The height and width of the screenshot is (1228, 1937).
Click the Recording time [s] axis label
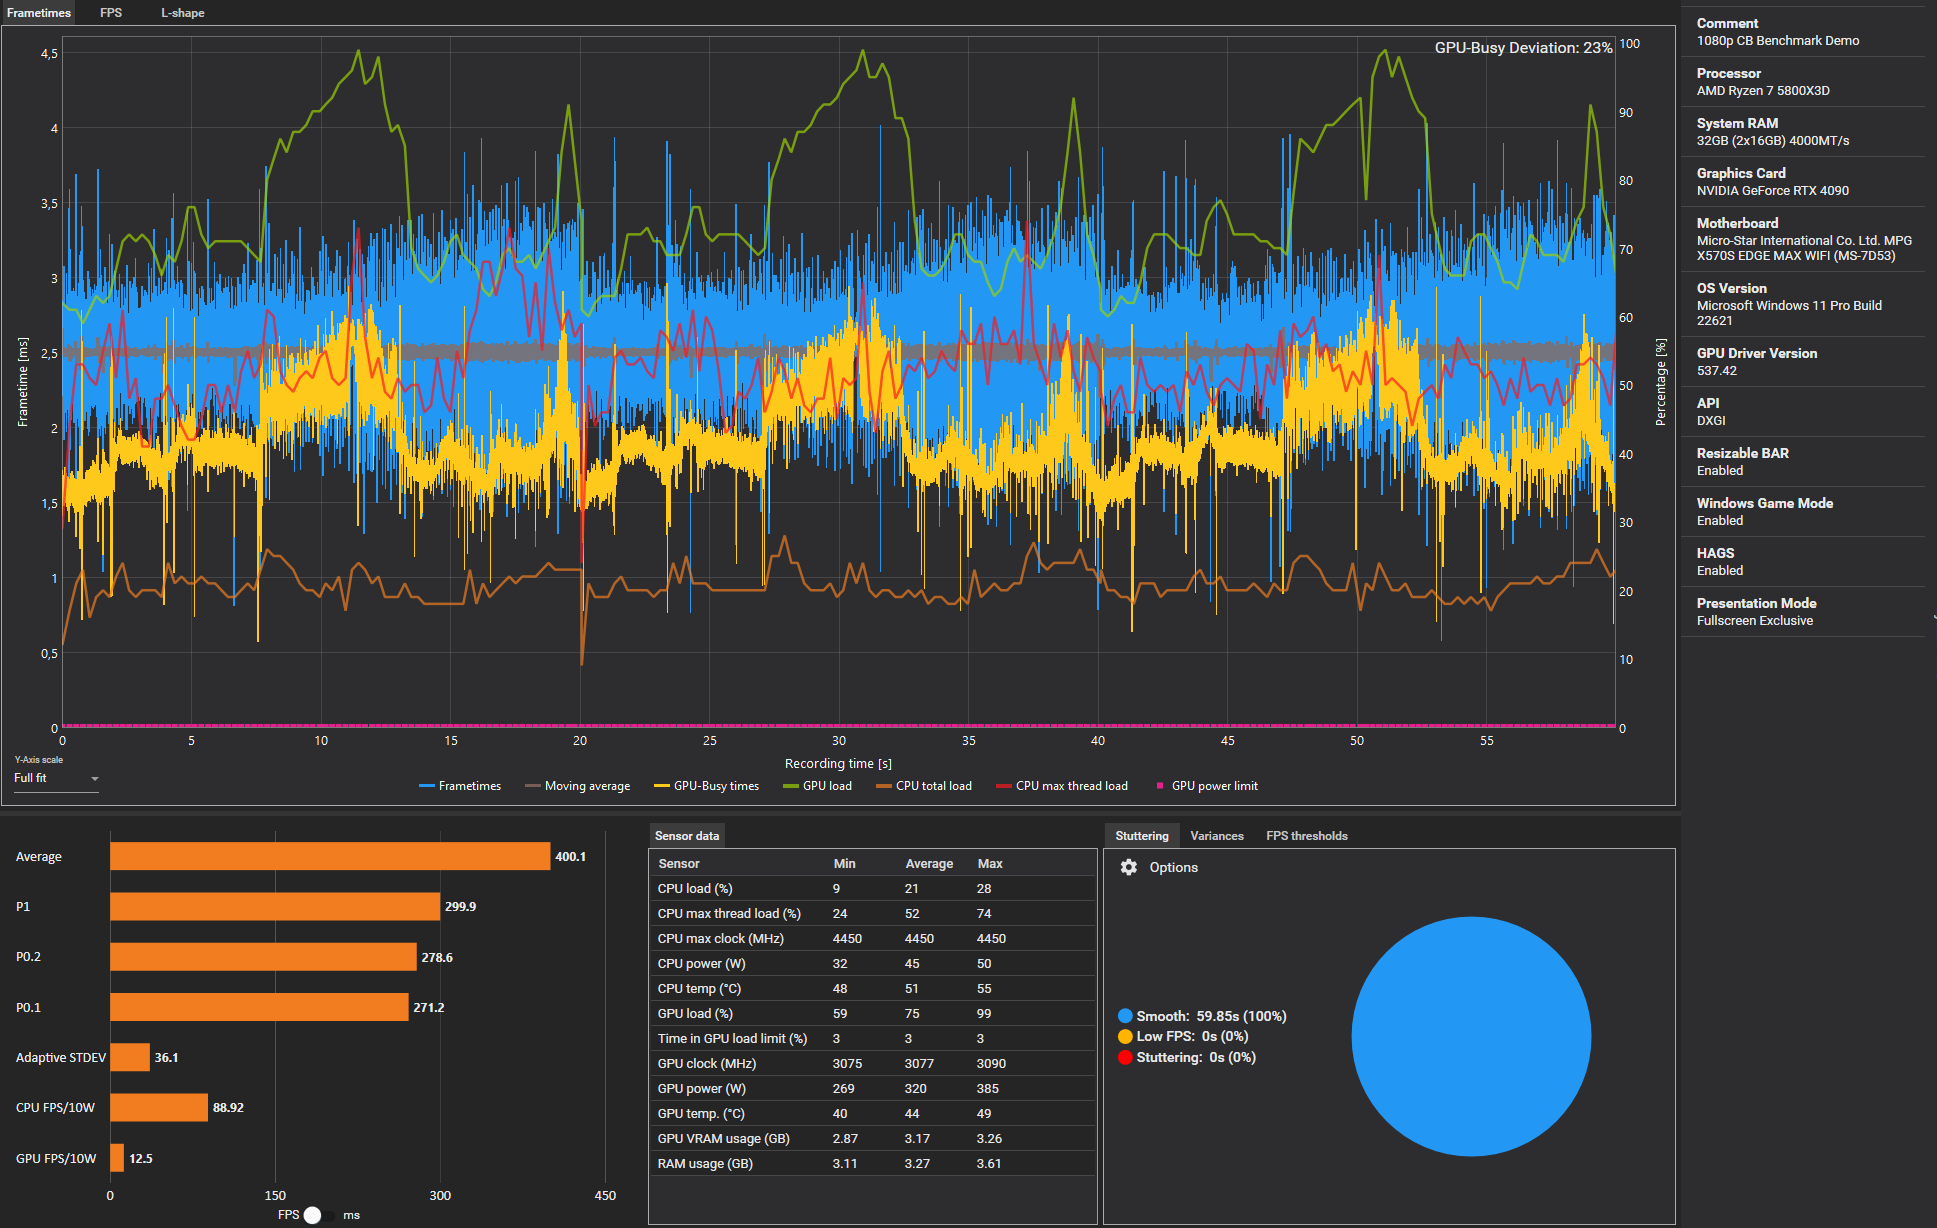838,763
